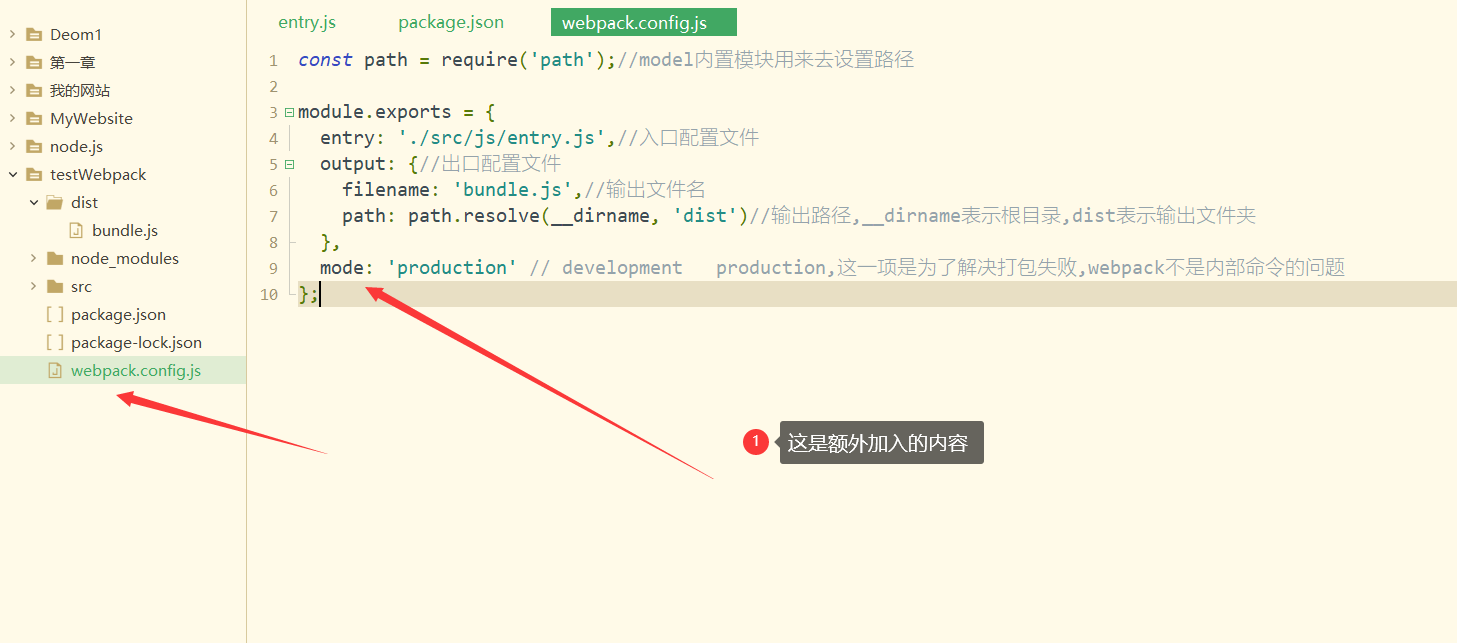Select the src folder label
The height and width of the screenshot is (643, 1457).
[81, 286]
